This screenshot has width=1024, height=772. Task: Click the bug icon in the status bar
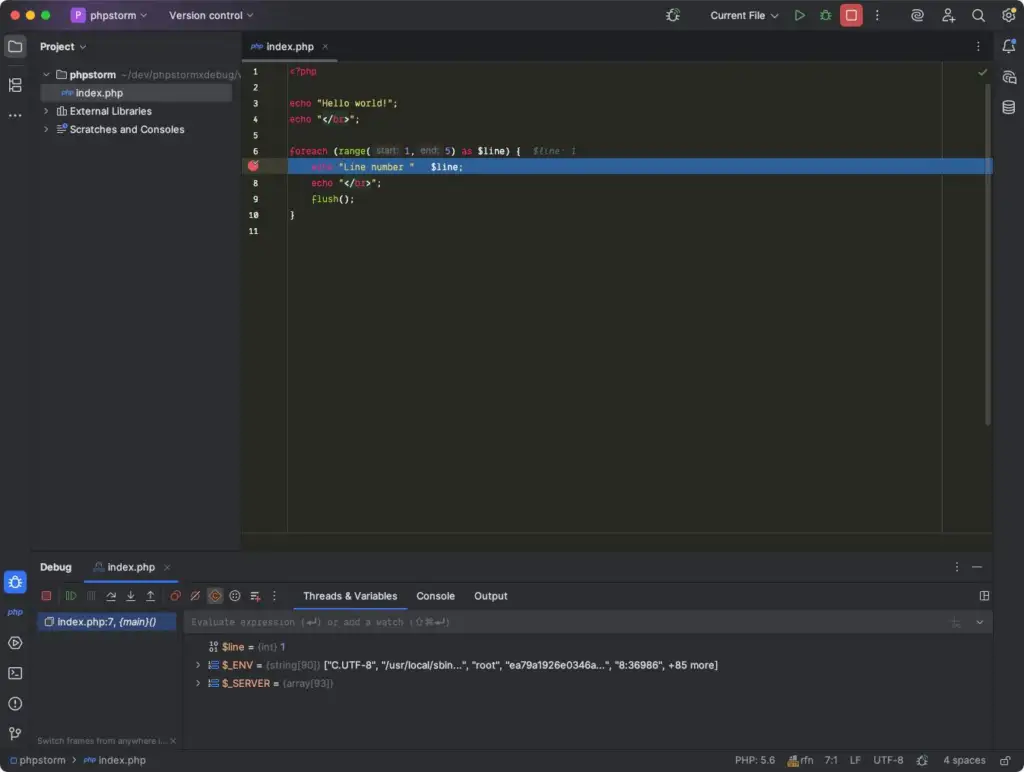tap(921, 760)
